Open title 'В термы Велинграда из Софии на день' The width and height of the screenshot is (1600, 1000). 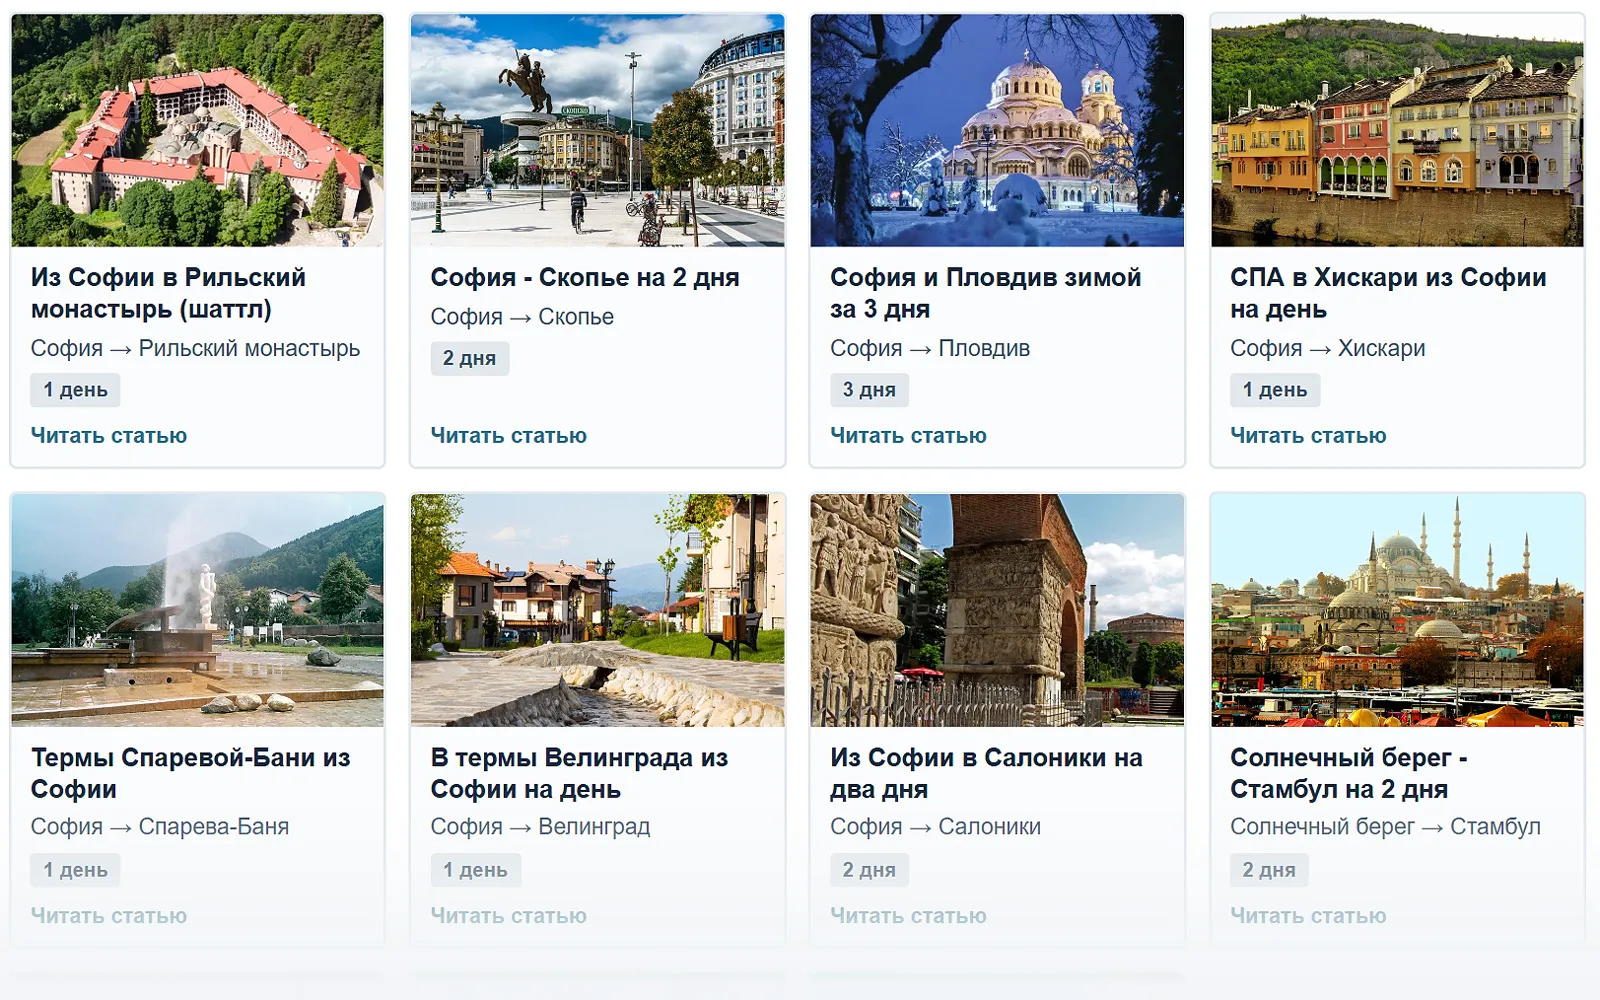point(579,773)
